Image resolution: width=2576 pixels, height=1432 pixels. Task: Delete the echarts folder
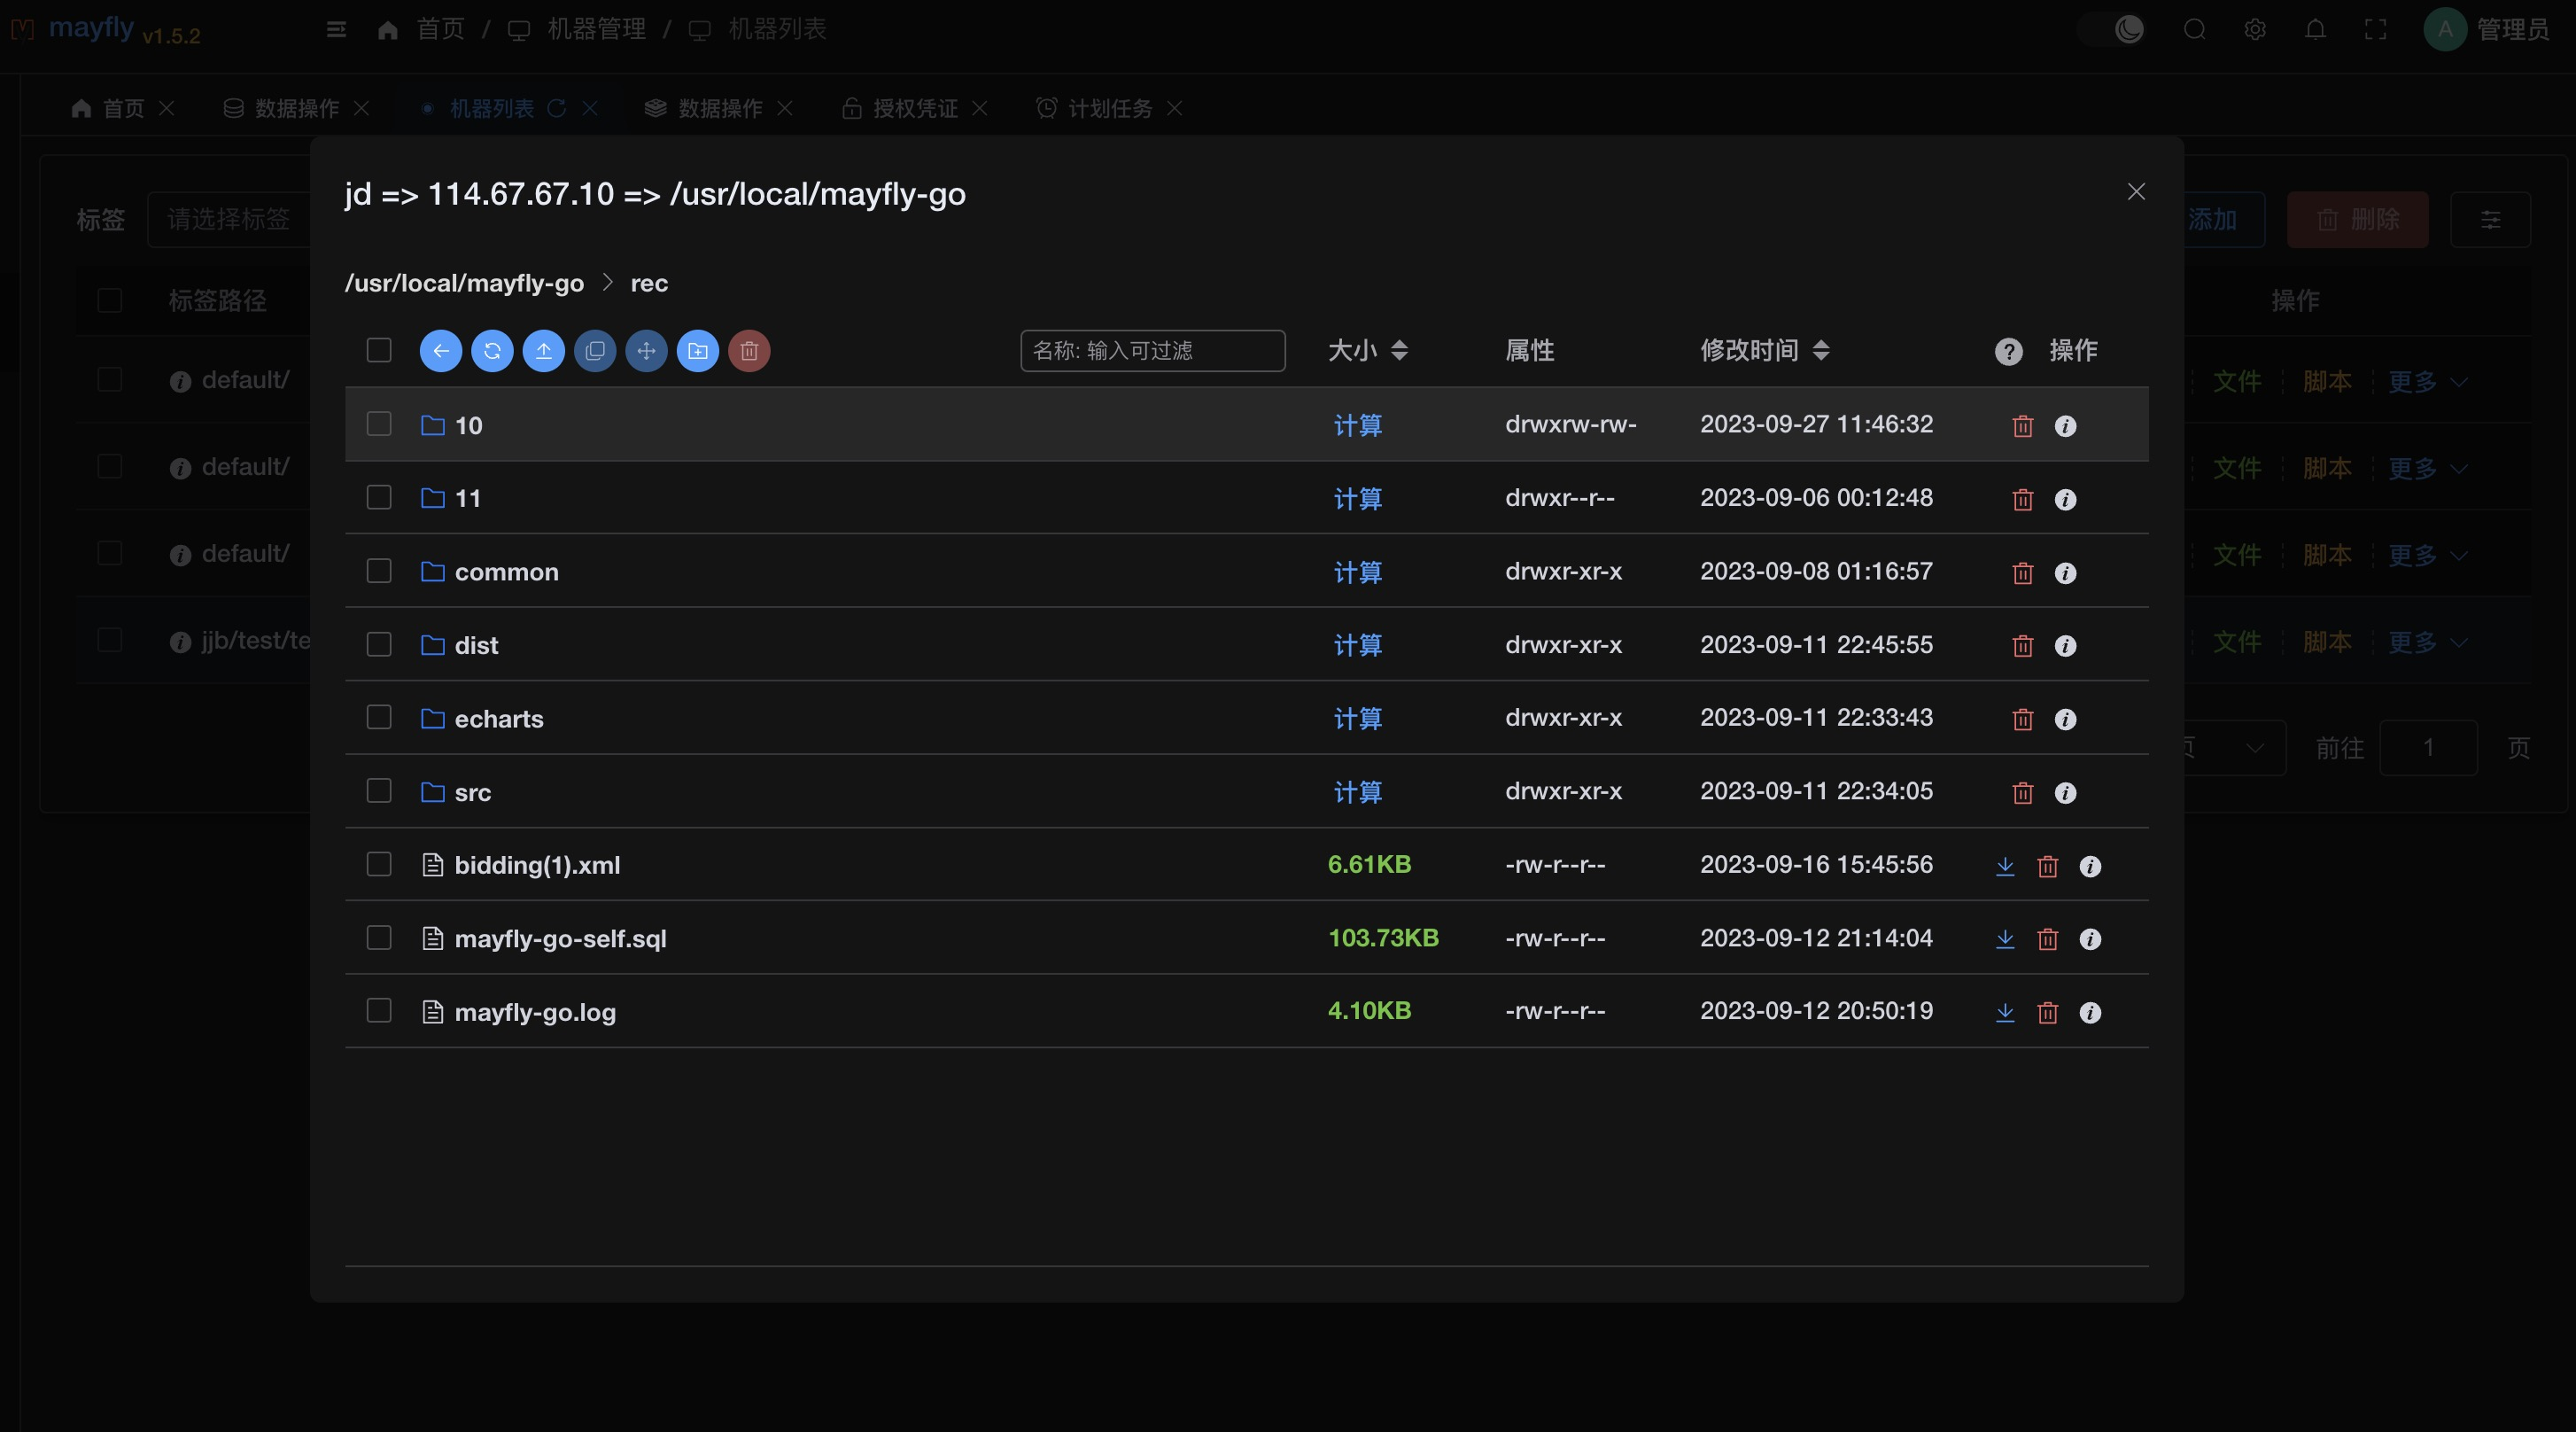(x=2022, y=719)
